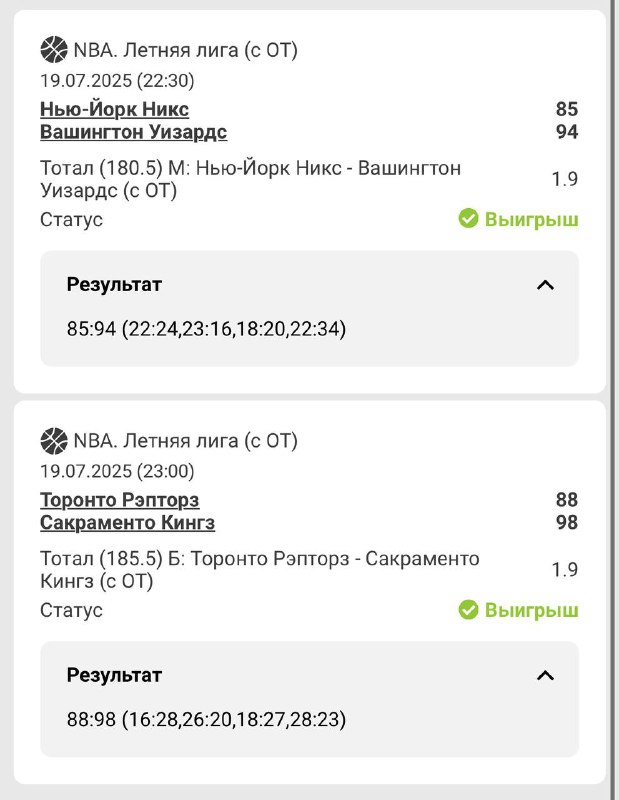Click the 88:98 quarter-by-quarter score line

206,718
